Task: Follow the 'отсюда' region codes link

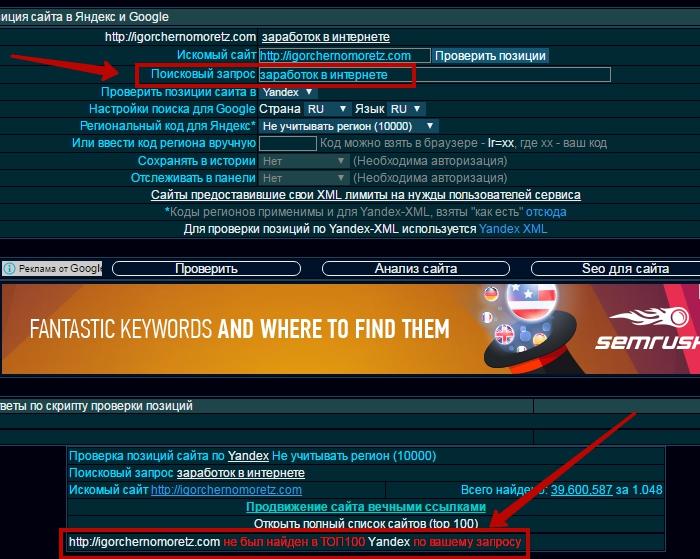Action: (x=546, y=212)
